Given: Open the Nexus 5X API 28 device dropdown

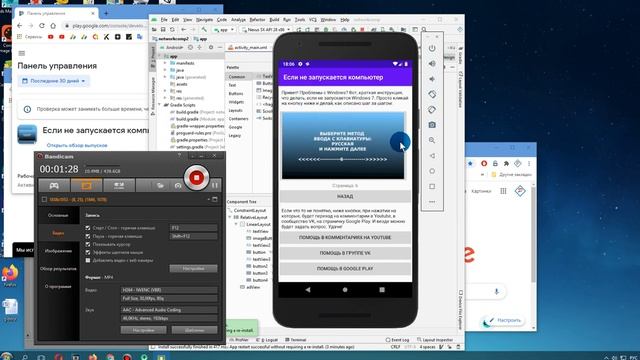Looking at the screenshot, I should click(x=265, y=30).
